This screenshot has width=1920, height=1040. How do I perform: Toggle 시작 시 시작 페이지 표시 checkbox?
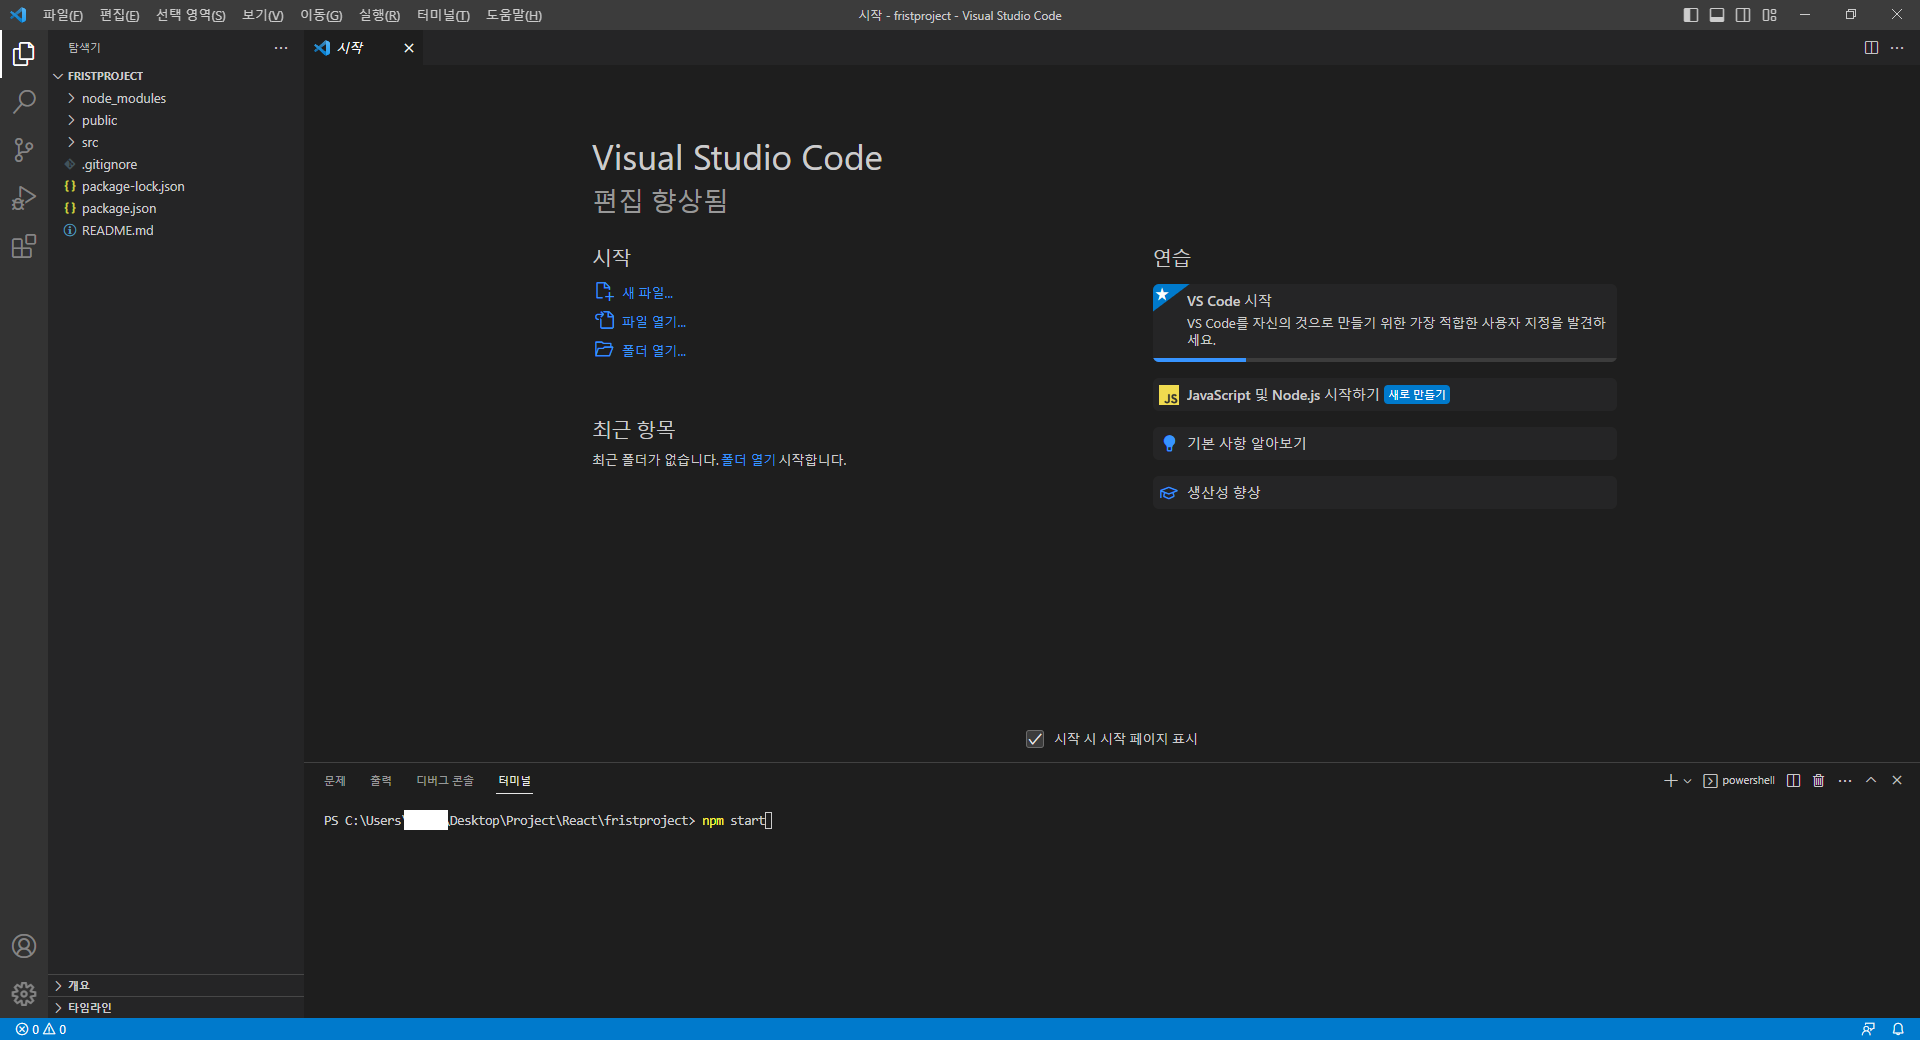[1035, 739]
